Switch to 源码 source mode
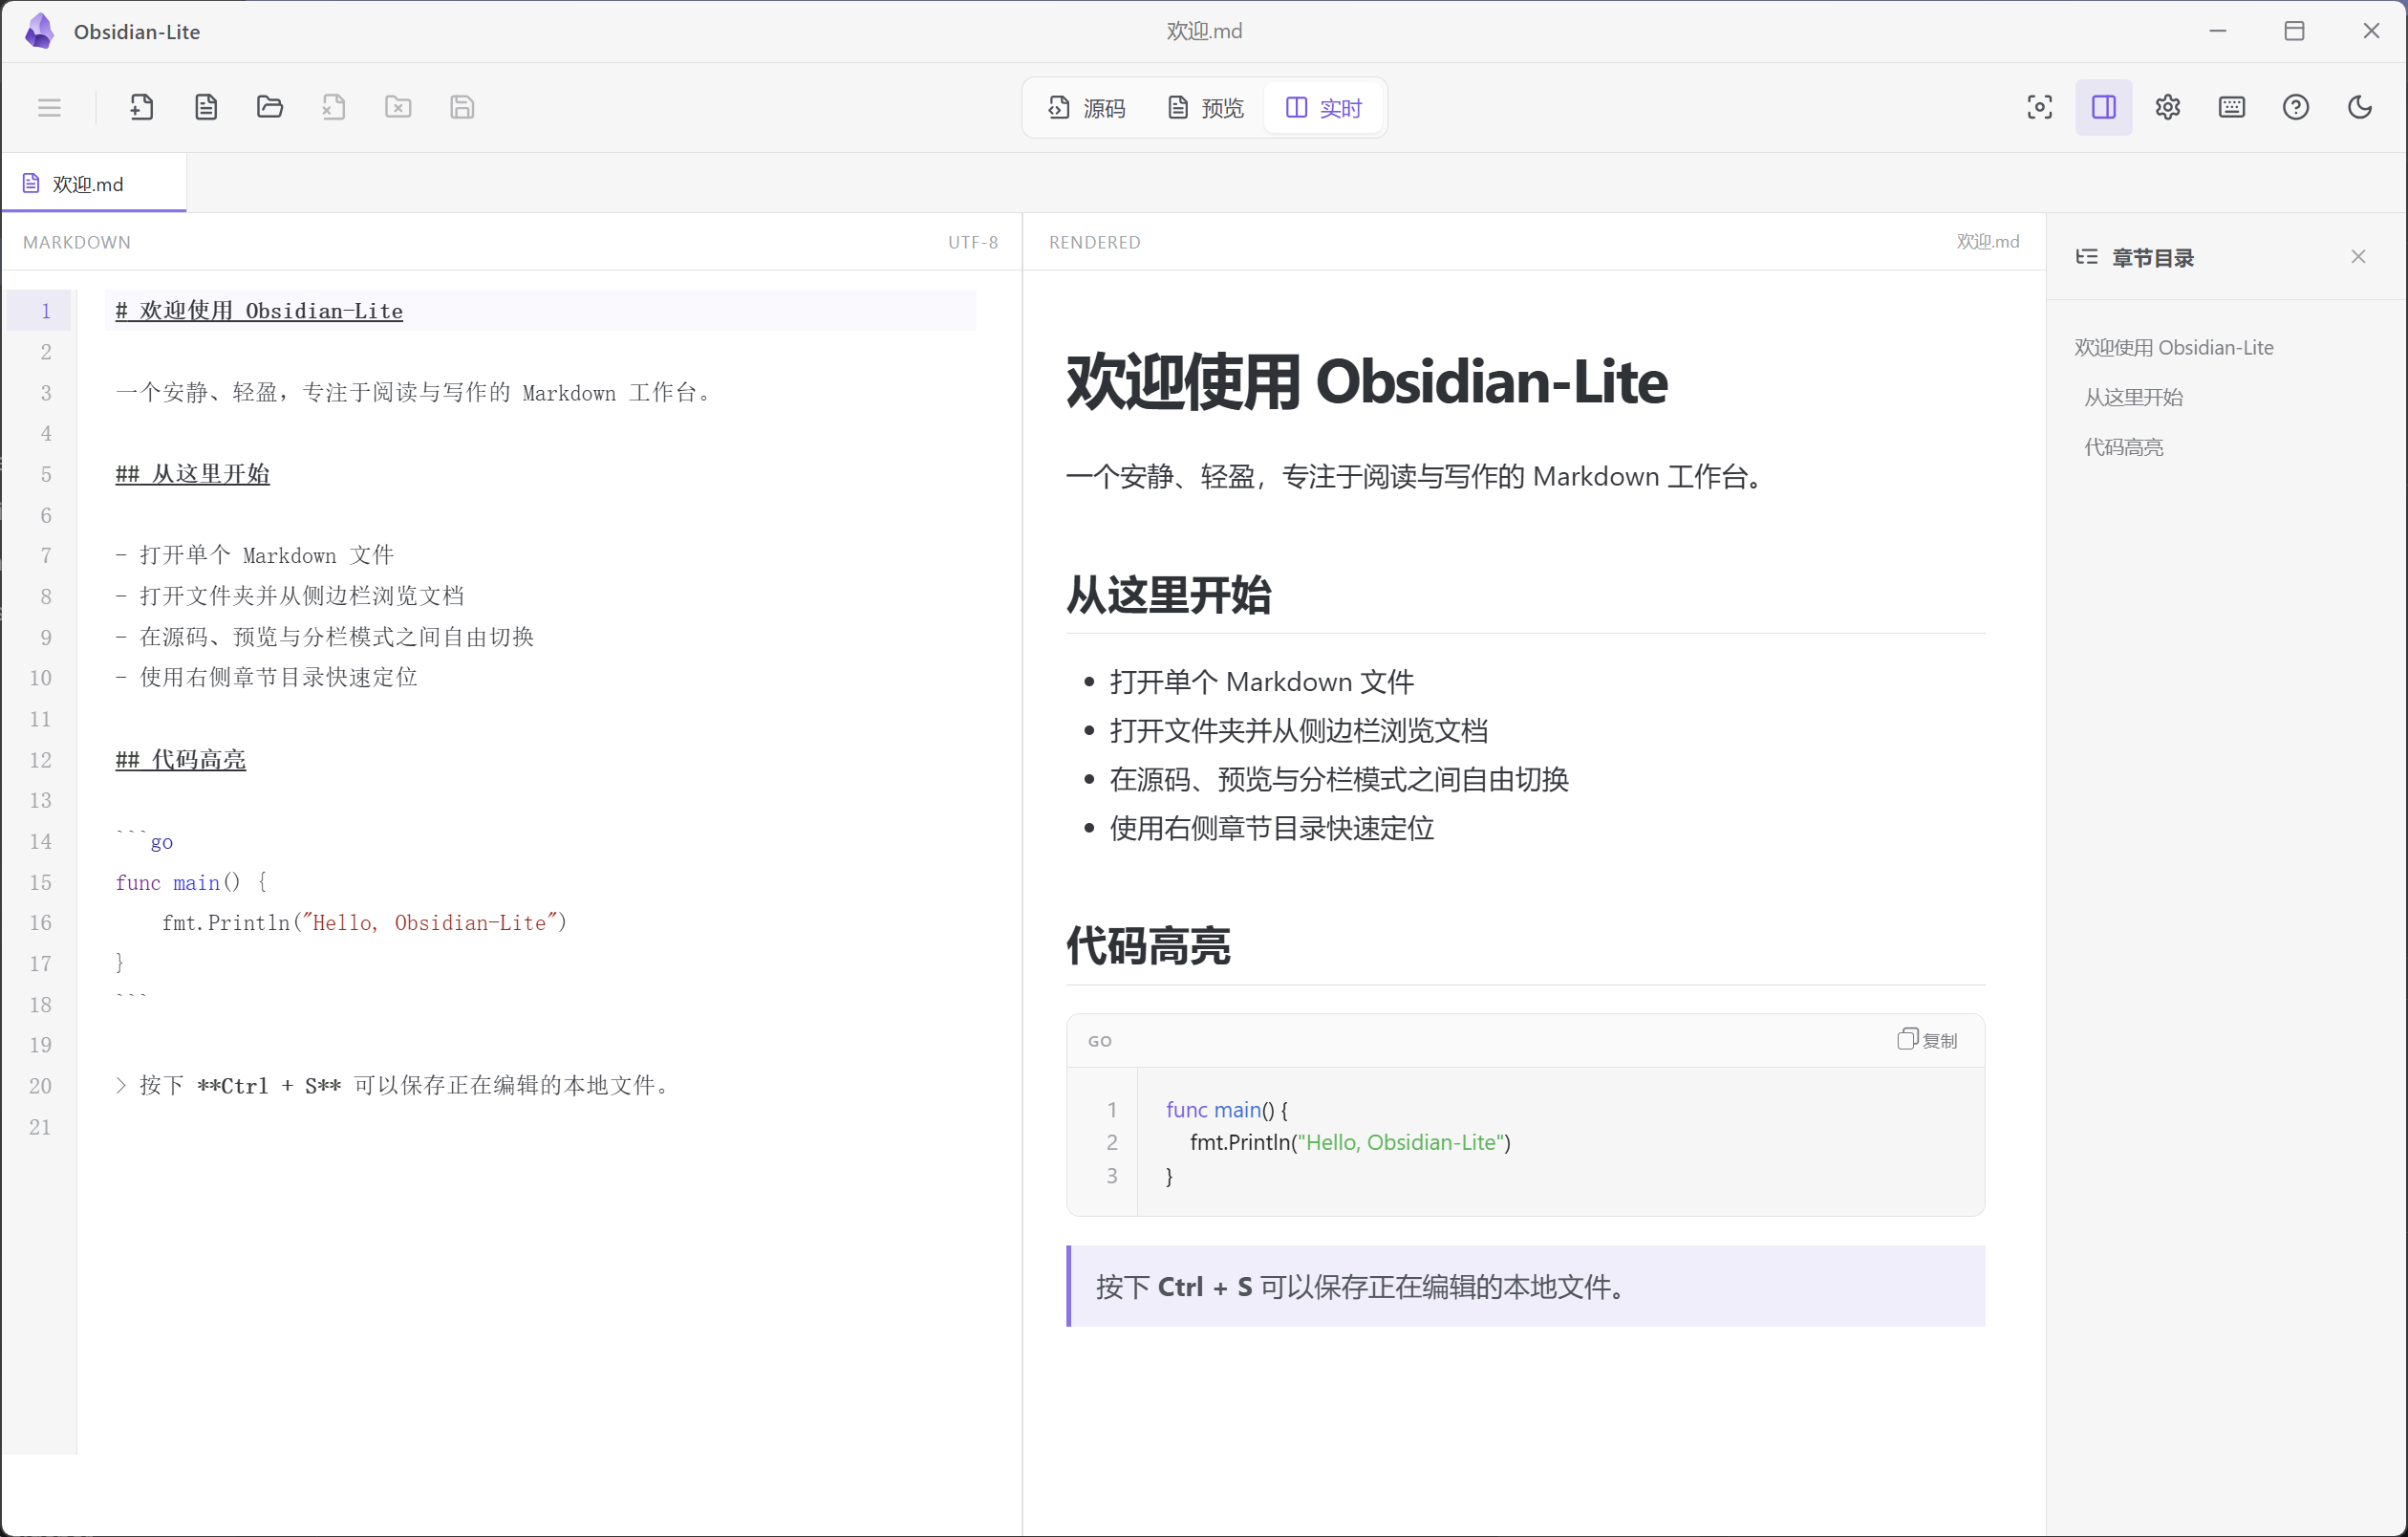 pyautogui.click(x=1087, y=108)
